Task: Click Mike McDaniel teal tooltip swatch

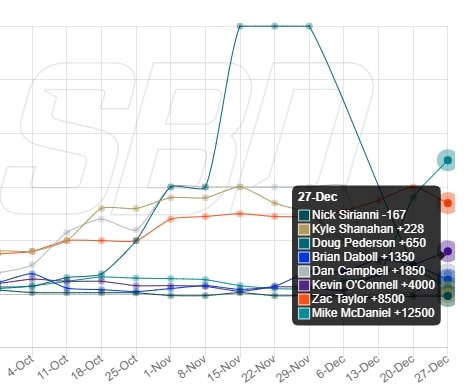Action: pyautogui.click(x=304, y=313)
